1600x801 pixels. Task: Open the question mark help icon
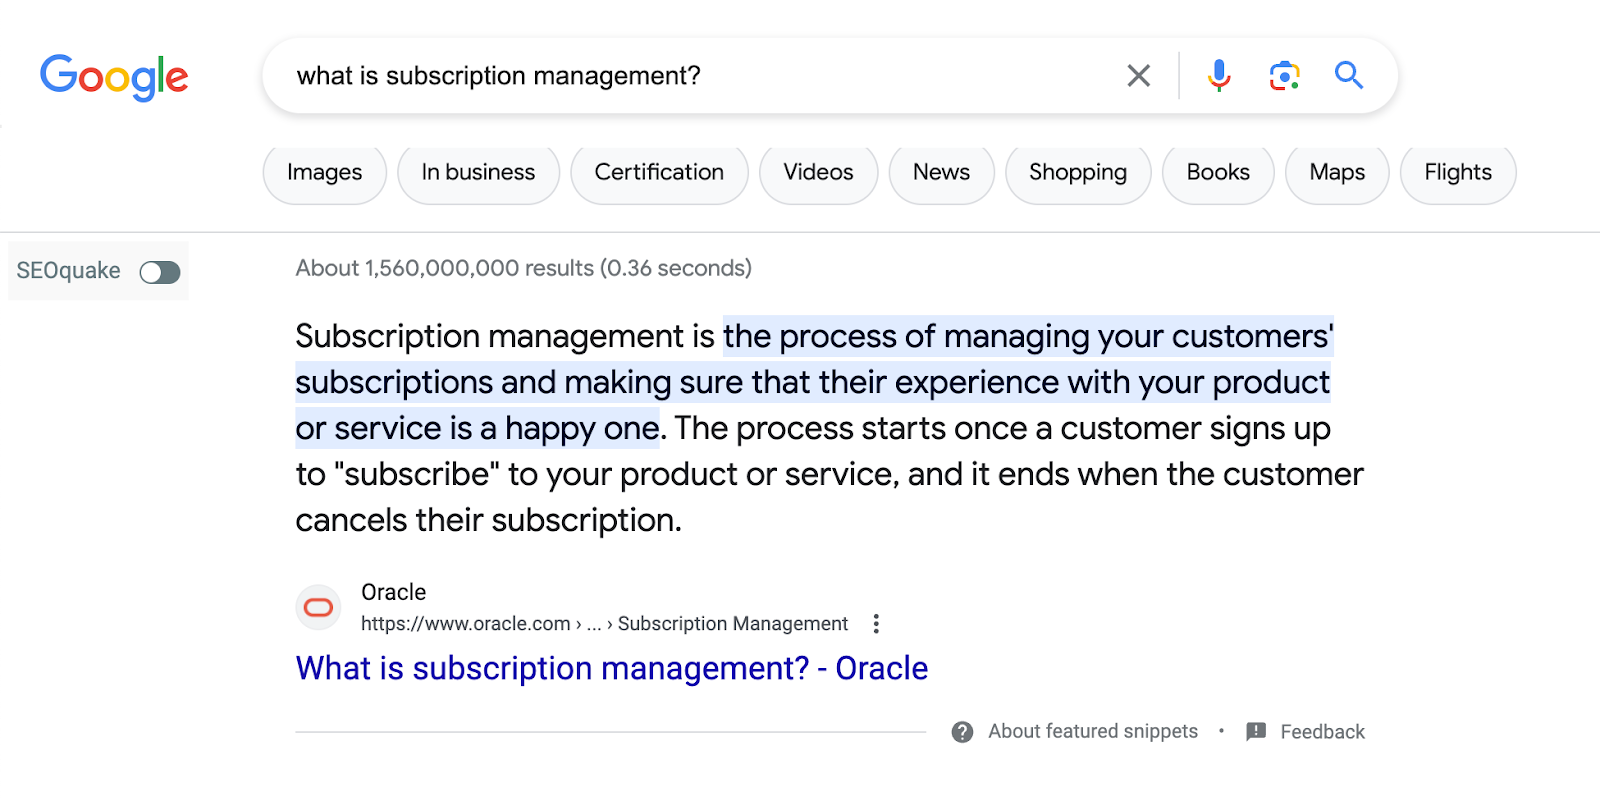962,732
